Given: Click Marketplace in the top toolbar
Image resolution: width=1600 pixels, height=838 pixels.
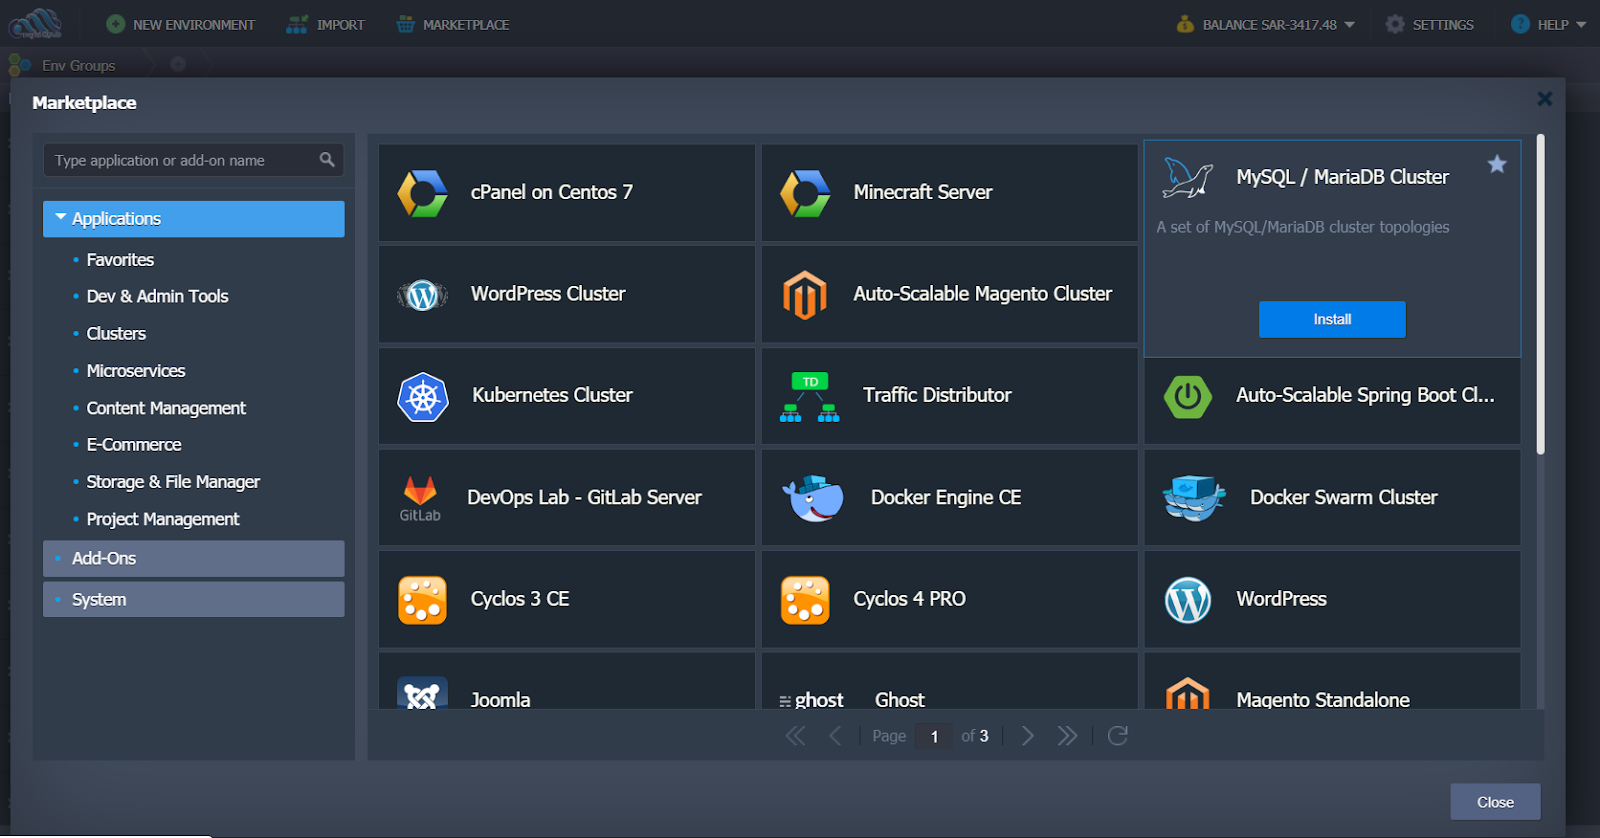Looking at the screenshot, I should tap(453, 25).
